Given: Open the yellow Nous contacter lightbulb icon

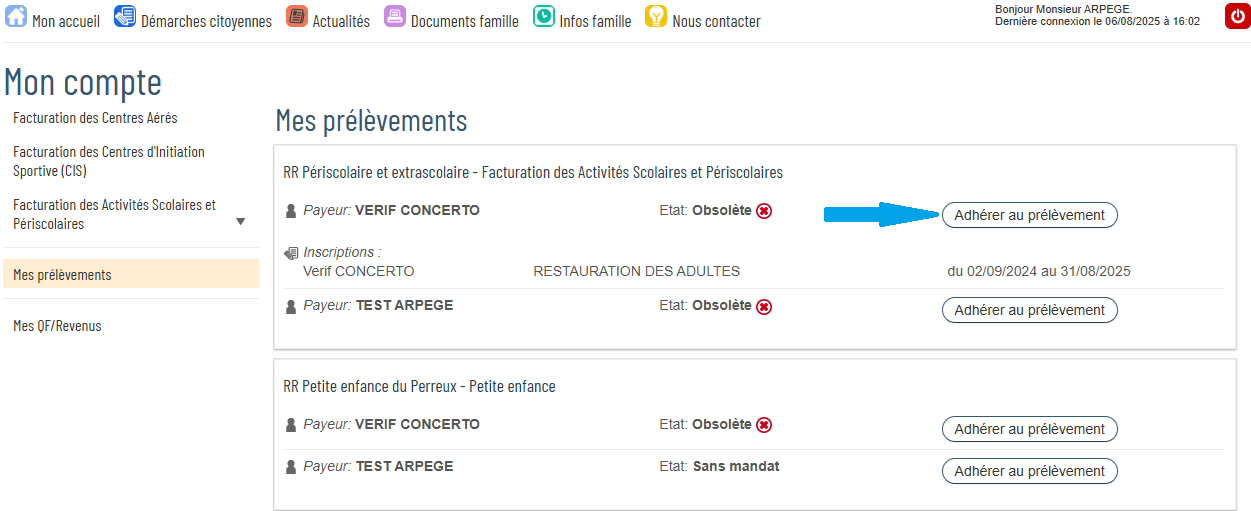Looking at the screenshot, I should (656, 17).
